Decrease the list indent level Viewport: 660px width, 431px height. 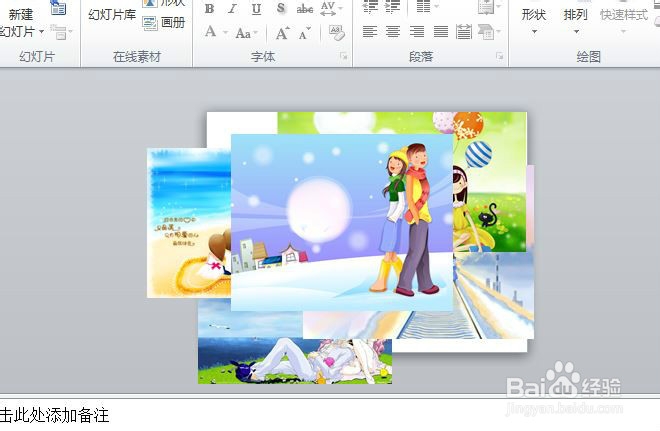(370, 6)
